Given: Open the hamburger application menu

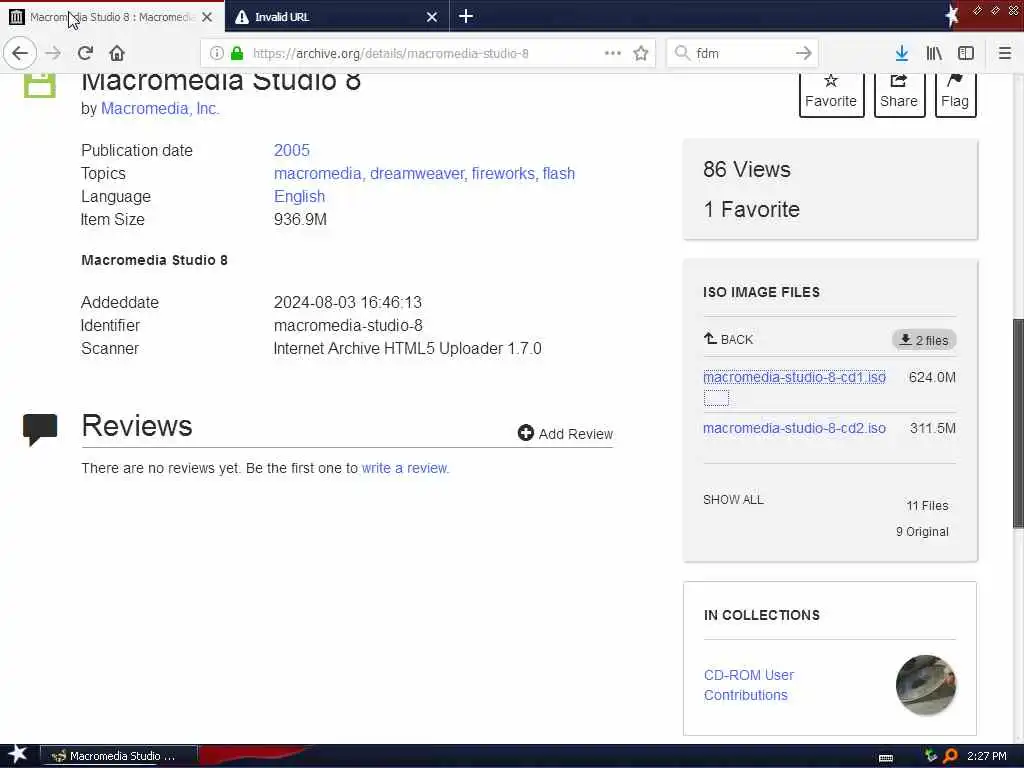Looking at the screenshot, I should [1005, 53].
